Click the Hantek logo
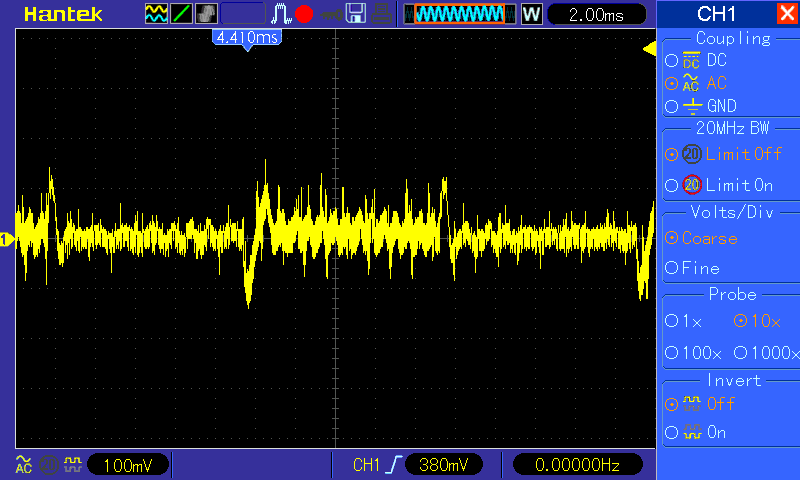The width and height of the screenshot is (800, 480). (63, 14)
